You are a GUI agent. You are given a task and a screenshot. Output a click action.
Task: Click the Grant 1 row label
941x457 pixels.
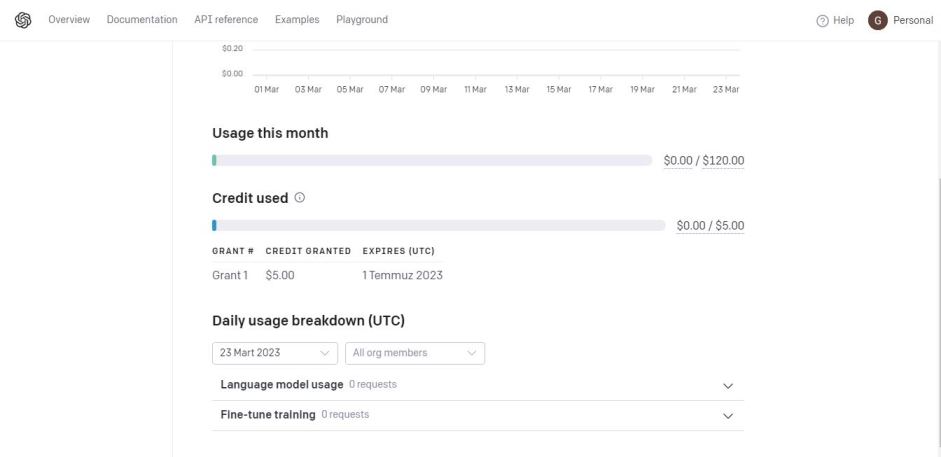coord(230,275)
